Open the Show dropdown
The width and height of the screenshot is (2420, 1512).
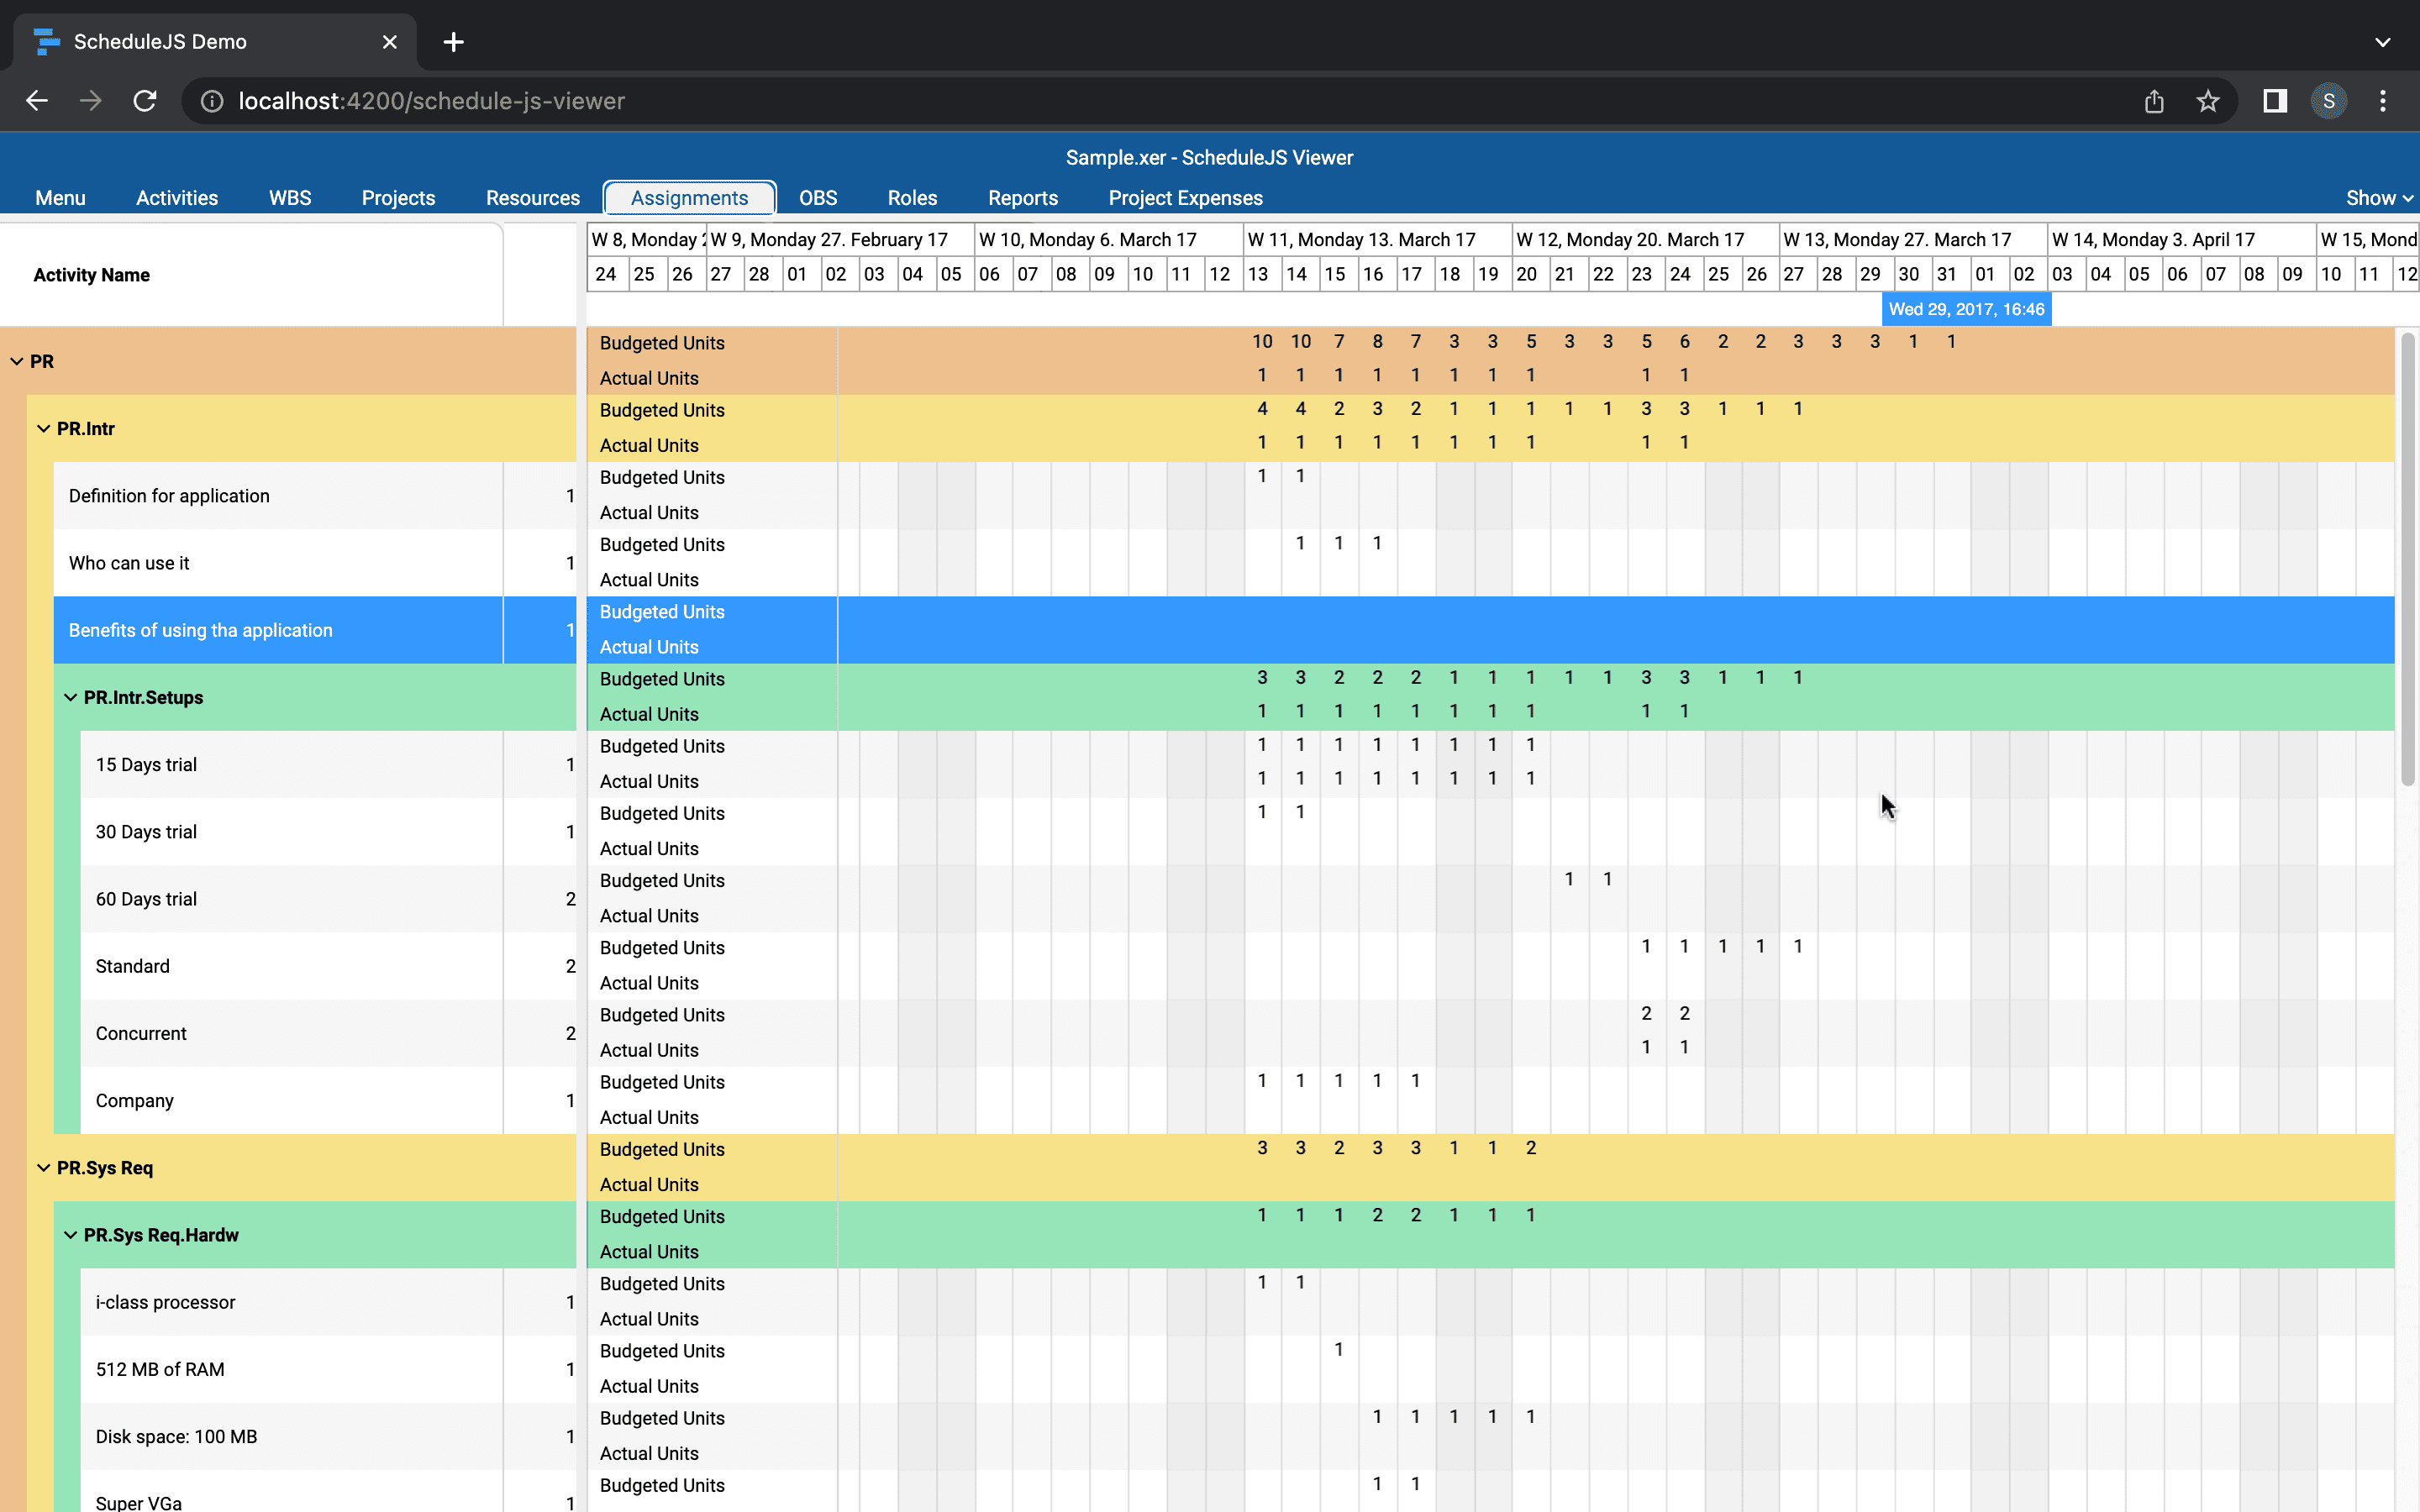tap(2378, 197)
